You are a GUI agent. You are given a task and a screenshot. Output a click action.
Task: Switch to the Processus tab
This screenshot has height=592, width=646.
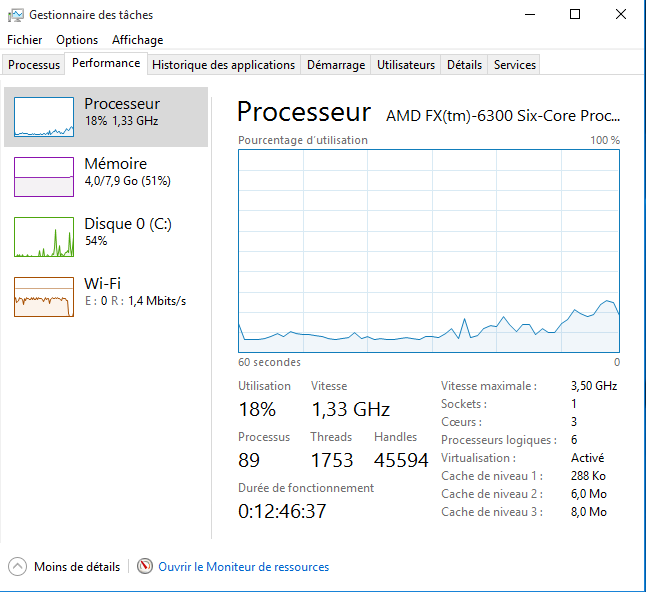(x=34, y=65)
